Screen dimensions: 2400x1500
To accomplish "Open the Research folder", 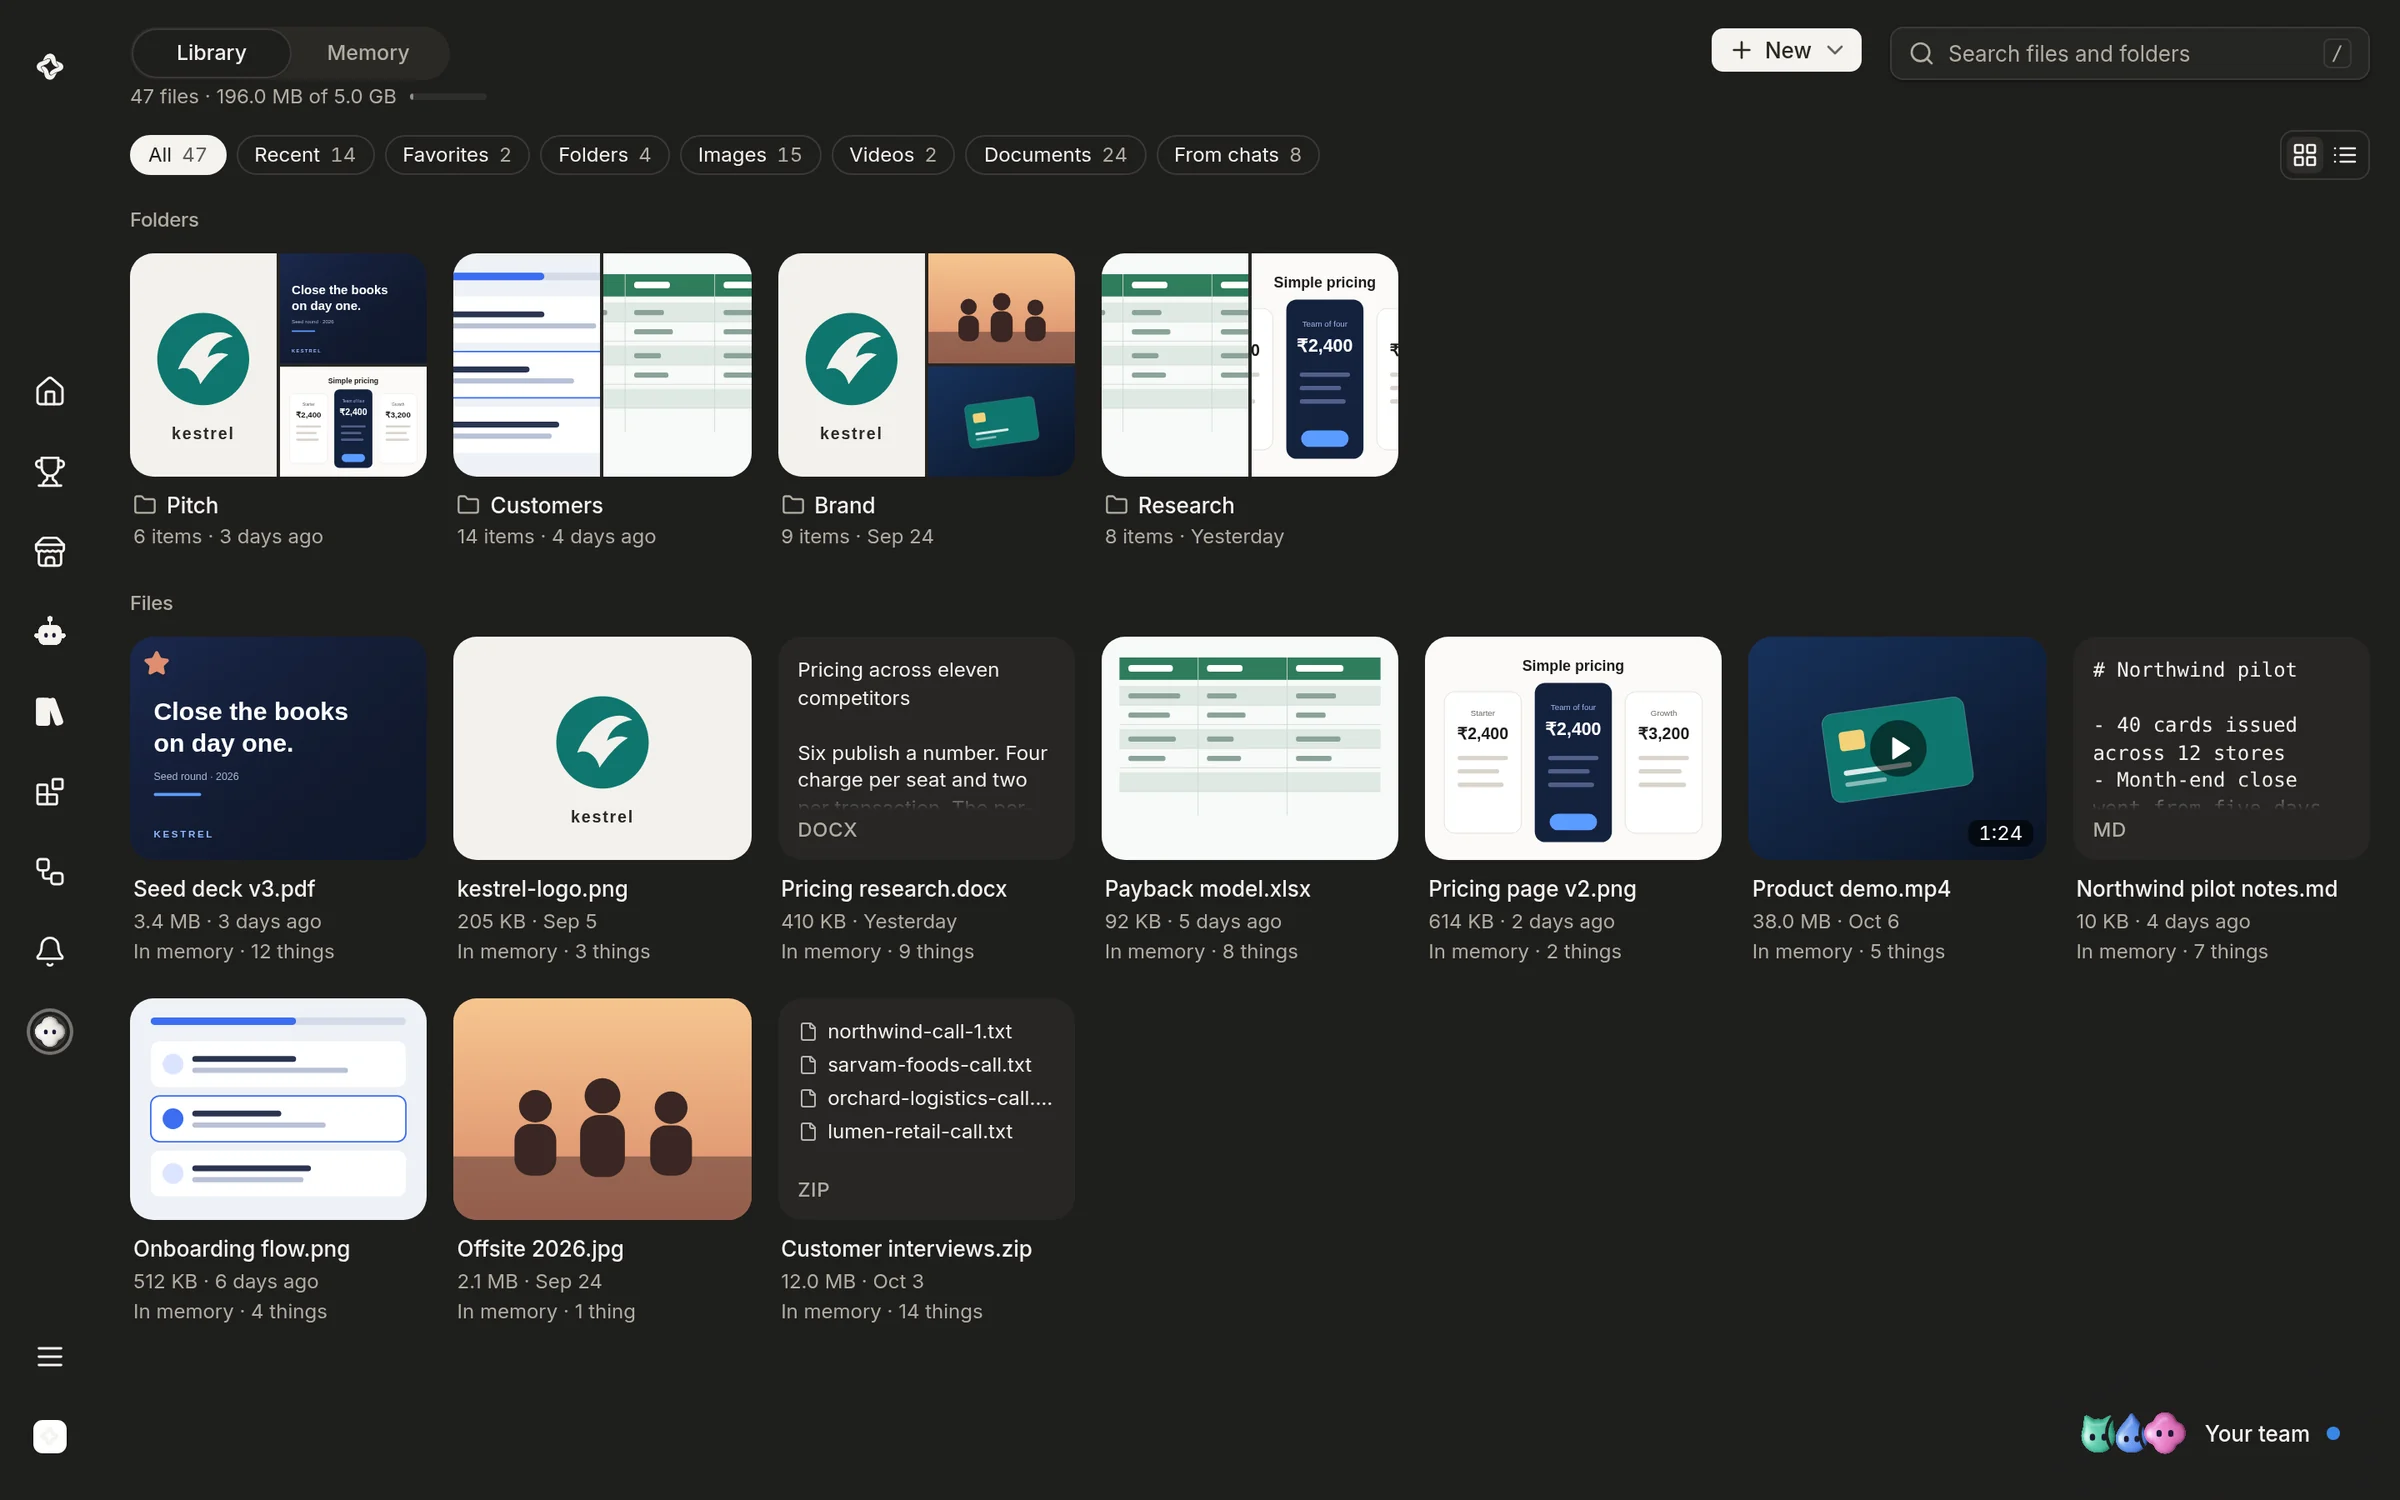I will click(x=1250, y=365).
